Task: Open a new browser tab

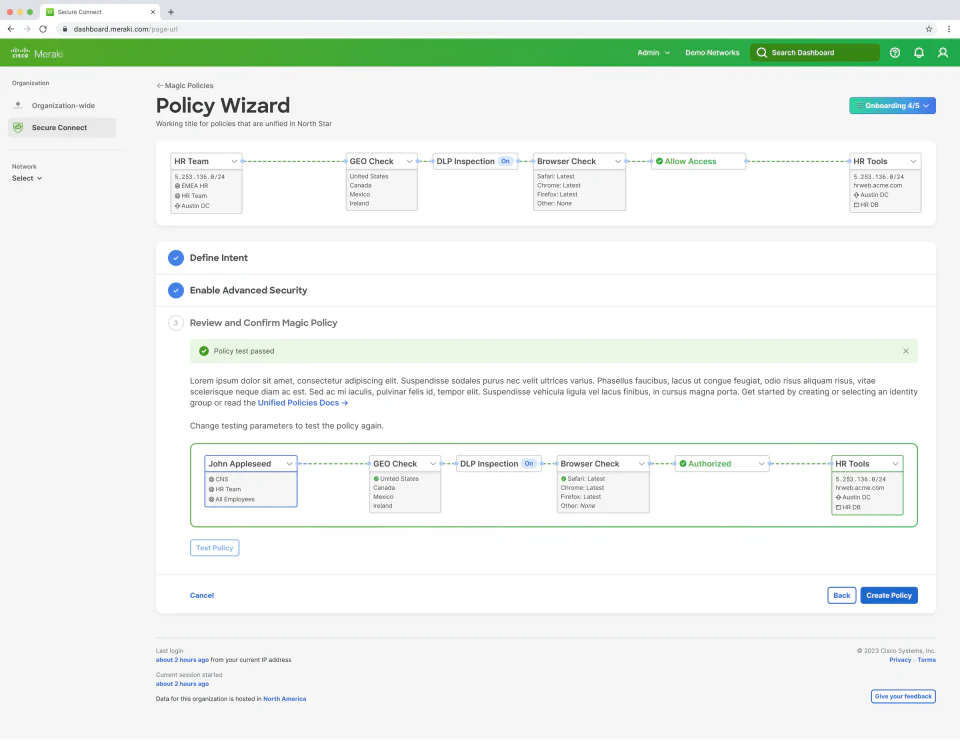Action: (x=171, y=12)
